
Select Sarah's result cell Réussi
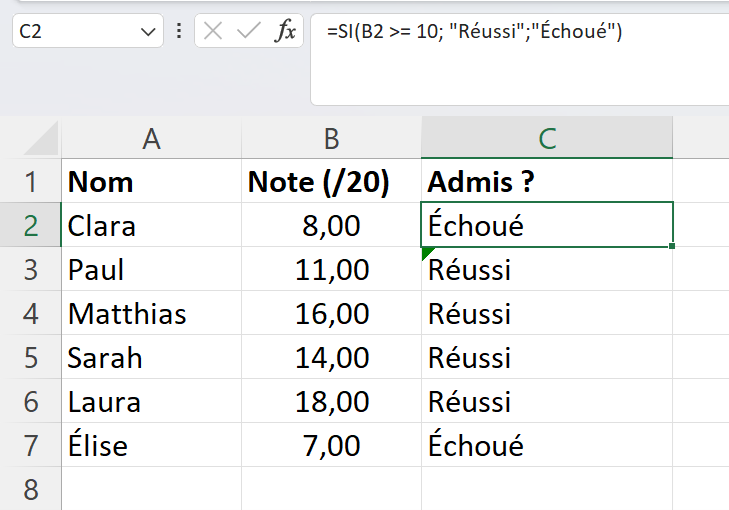click(x=547, y=357)
